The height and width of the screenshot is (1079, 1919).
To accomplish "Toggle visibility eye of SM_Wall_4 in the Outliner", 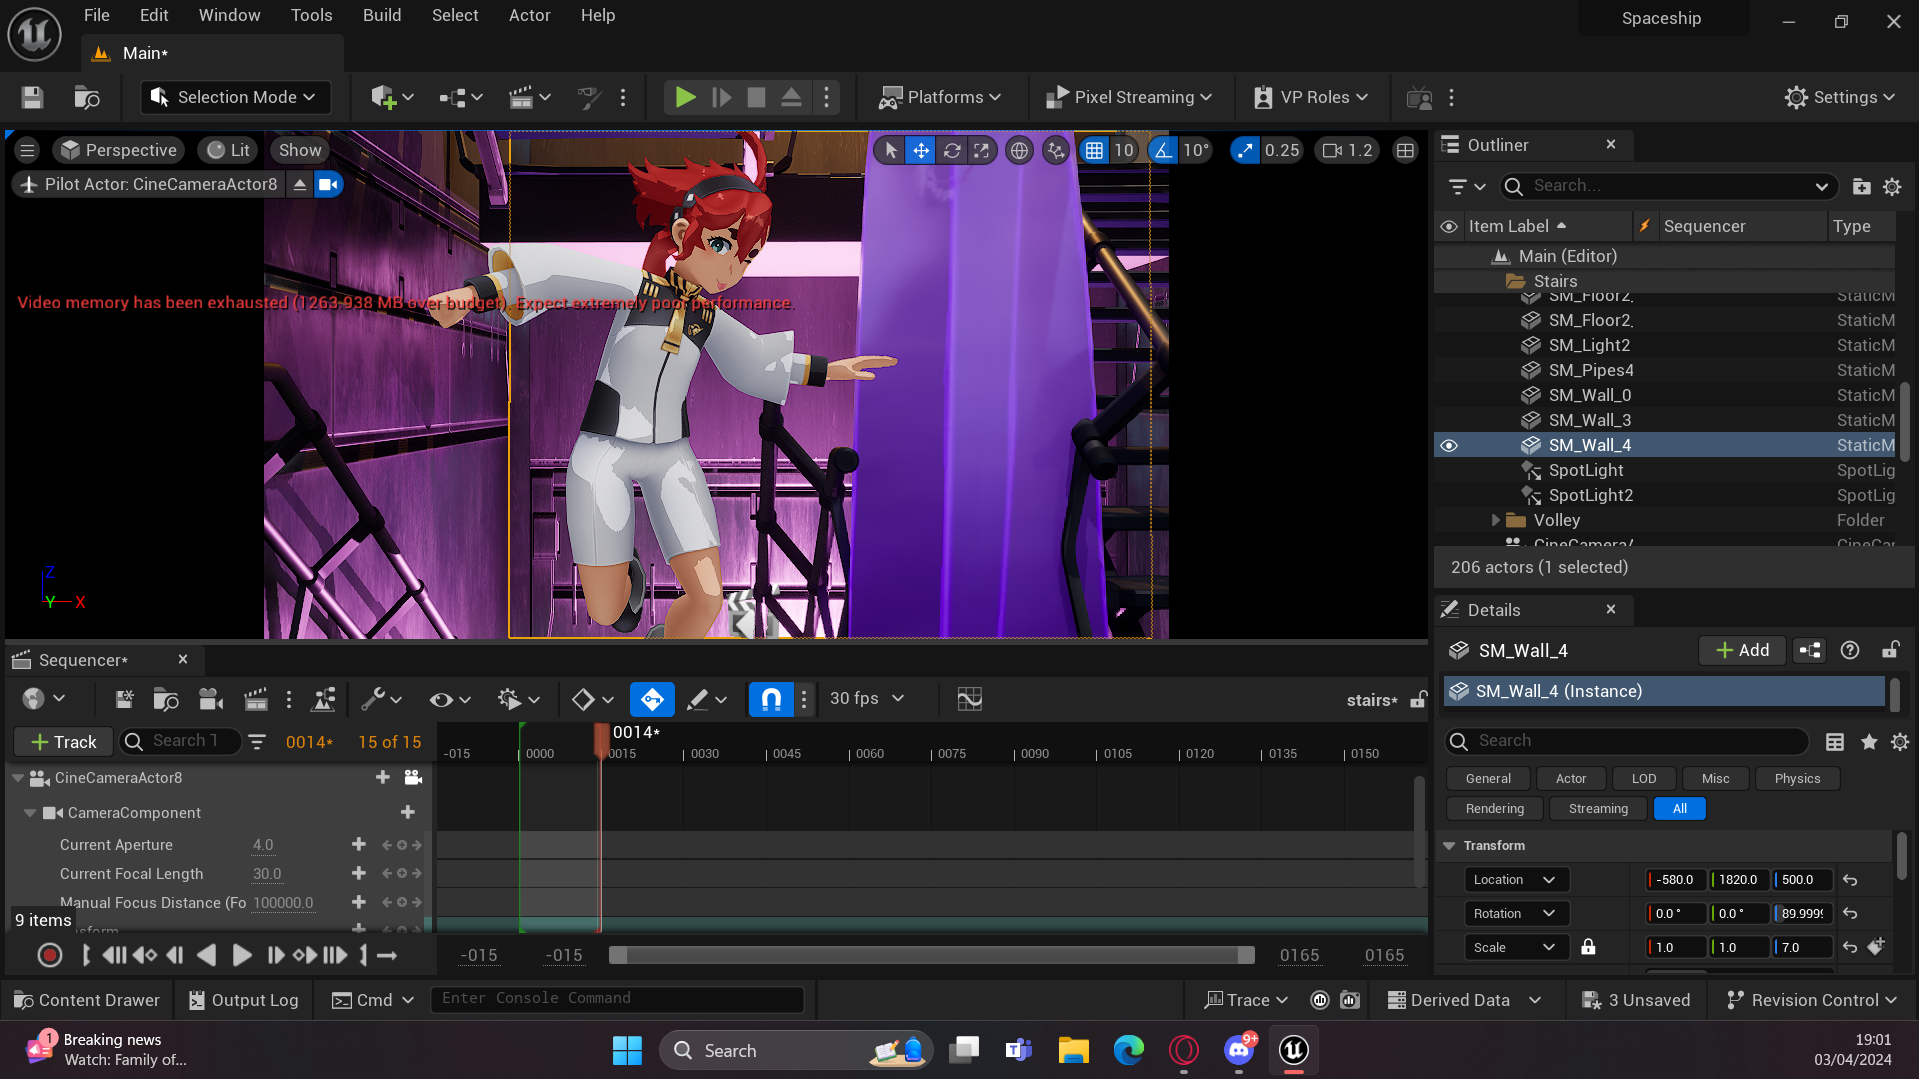I will coord(1448,445).
